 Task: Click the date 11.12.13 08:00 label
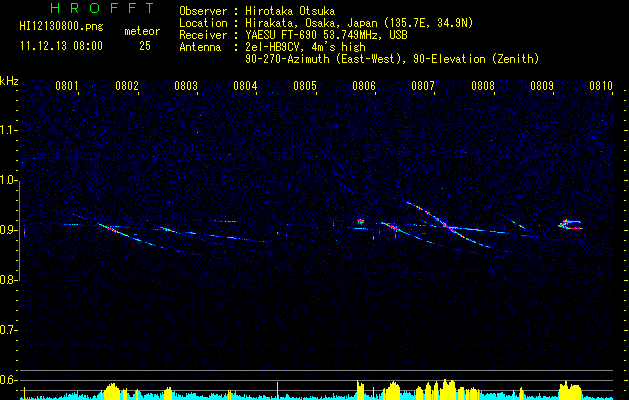(x=61, y=46)
